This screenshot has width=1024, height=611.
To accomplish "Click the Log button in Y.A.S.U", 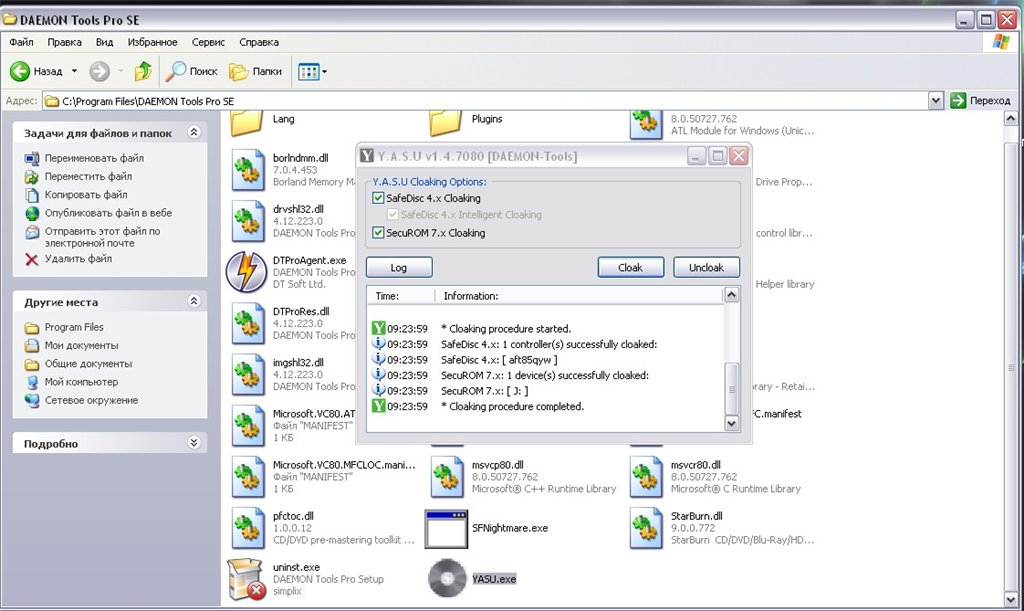I will click(x=399, y=268).
